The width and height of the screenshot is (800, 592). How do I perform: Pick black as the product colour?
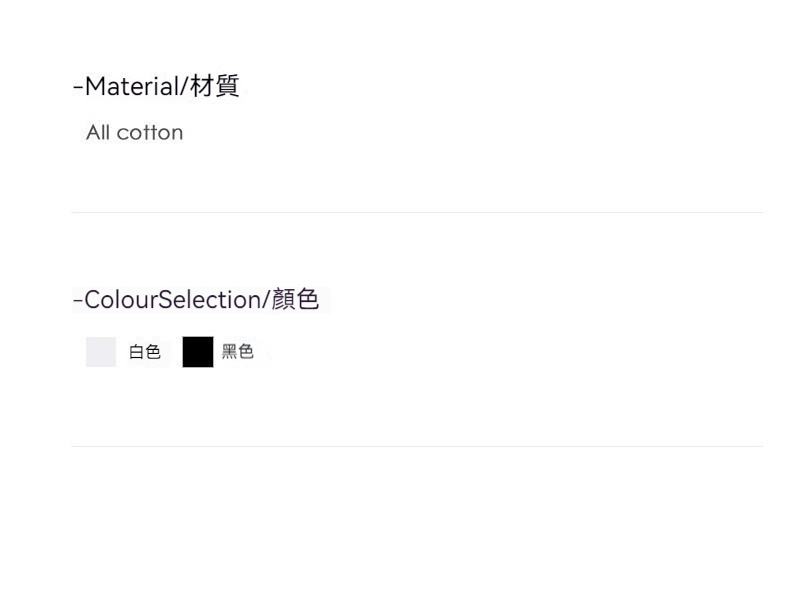click(198, 352)
